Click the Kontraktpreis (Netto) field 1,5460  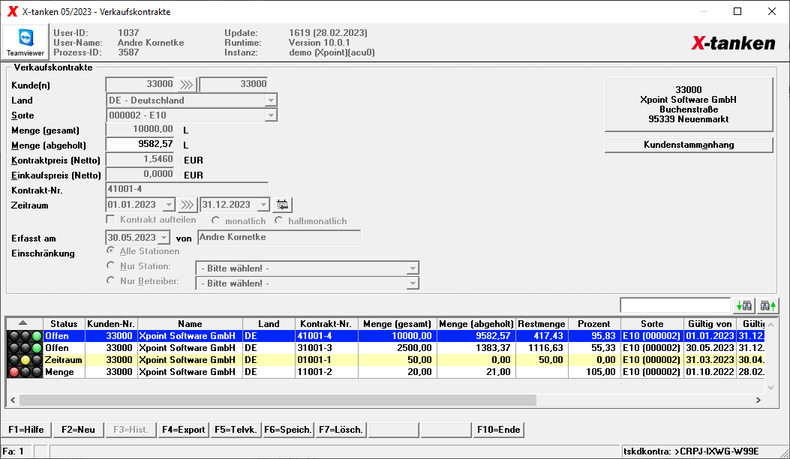[x=140, y=160]
